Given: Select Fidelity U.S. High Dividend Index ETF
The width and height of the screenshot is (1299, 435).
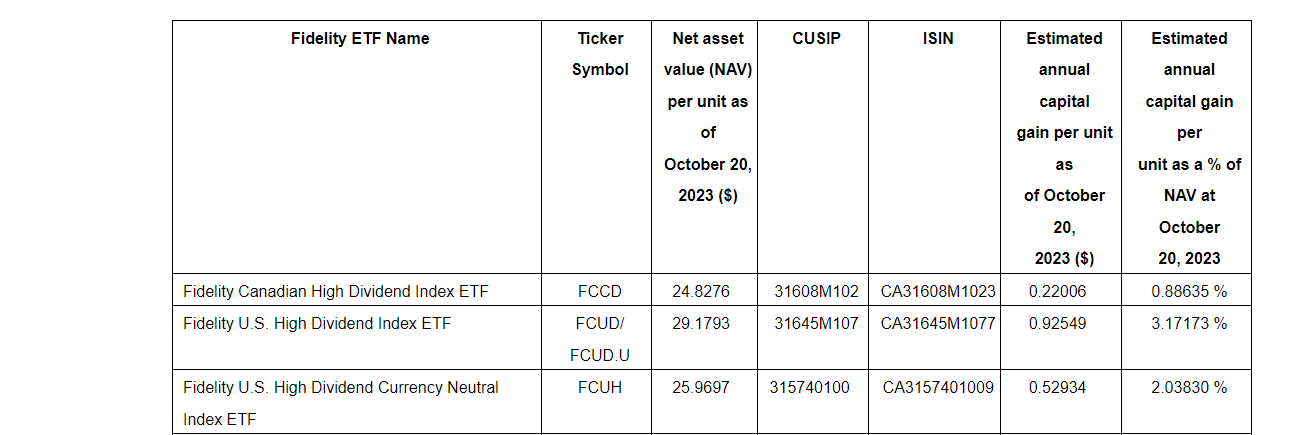Looking at the screenshot, I should 317,323.
